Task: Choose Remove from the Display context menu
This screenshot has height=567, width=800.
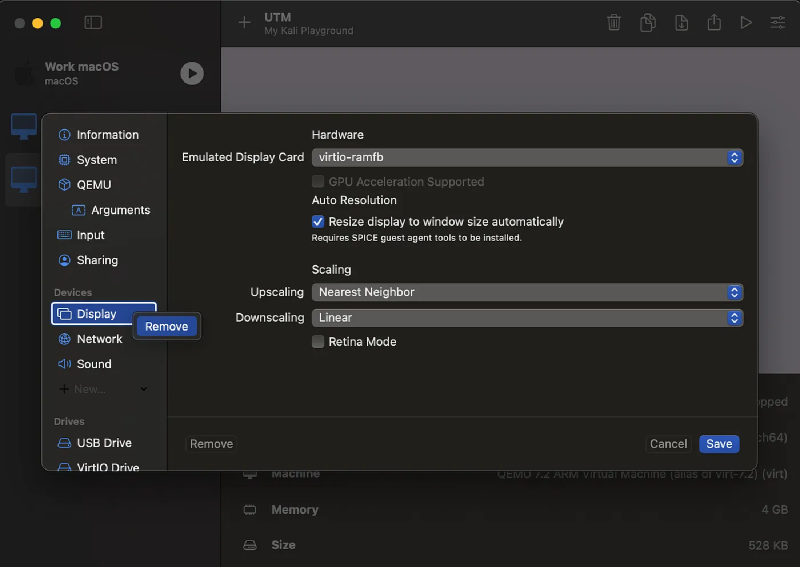Action: (x=166, y=327)
